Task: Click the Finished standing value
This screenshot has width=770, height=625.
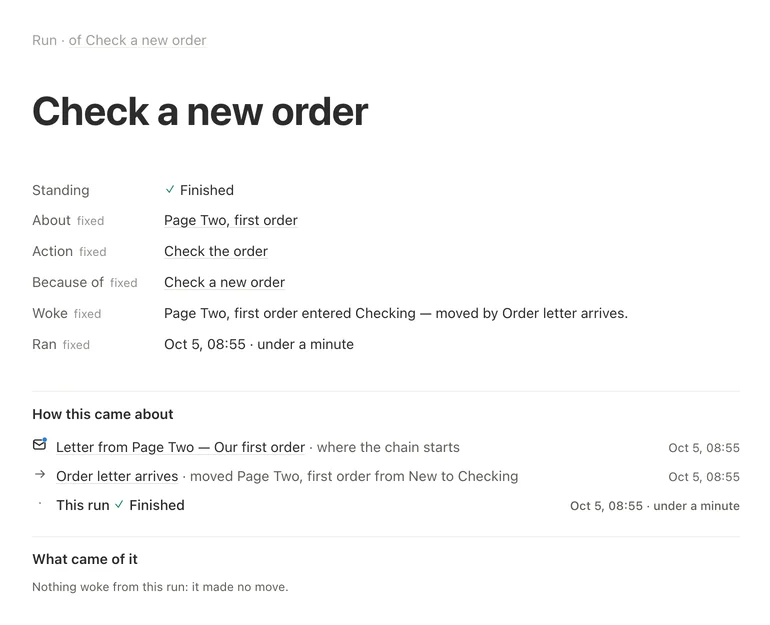Action: click(x=207, y=190)
